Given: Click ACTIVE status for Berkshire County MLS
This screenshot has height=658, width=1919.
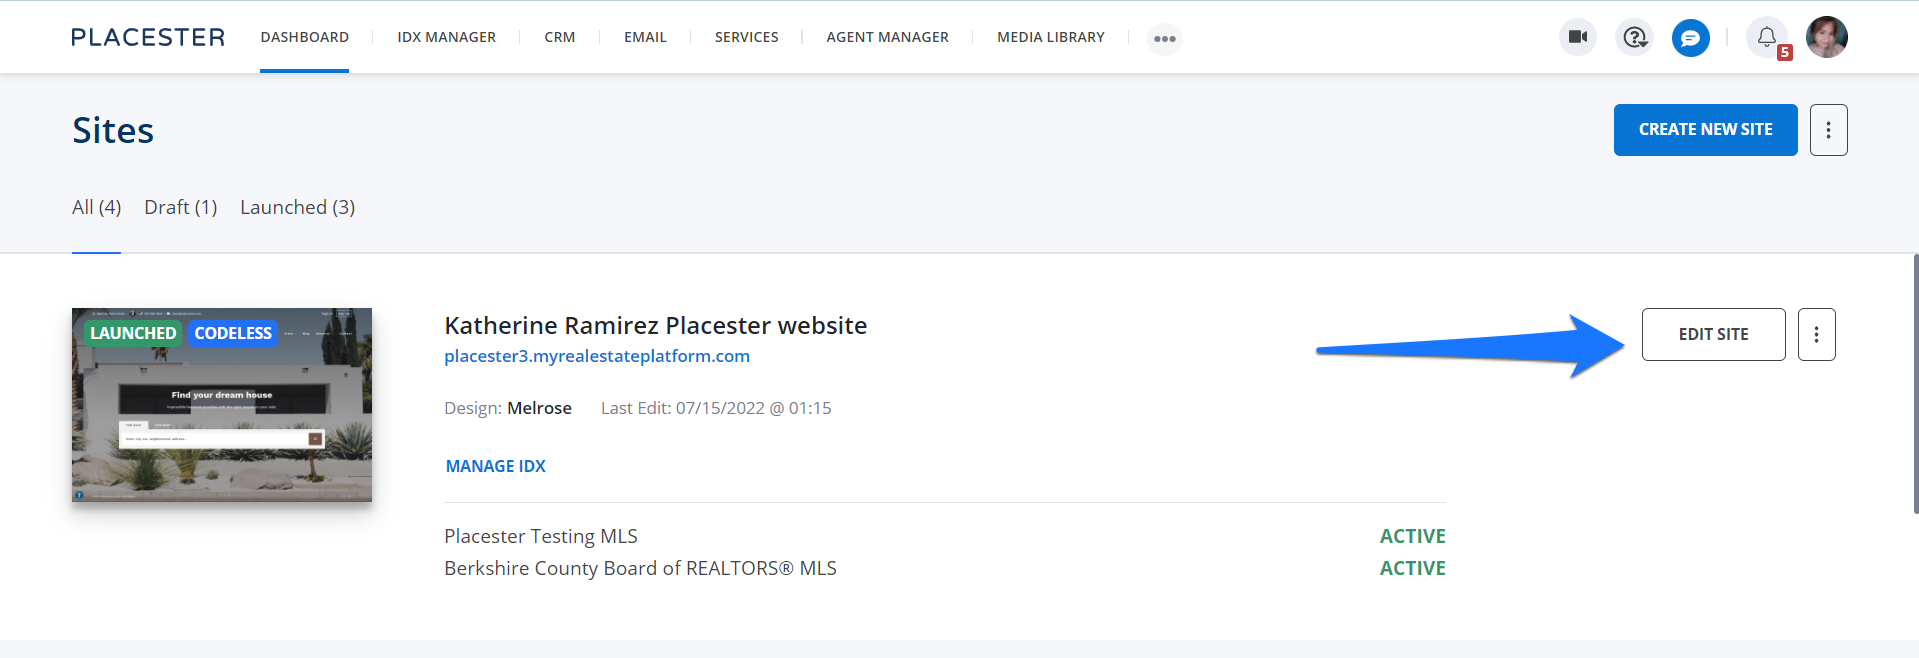Looking at the screenshot, I should point(1412,568).
